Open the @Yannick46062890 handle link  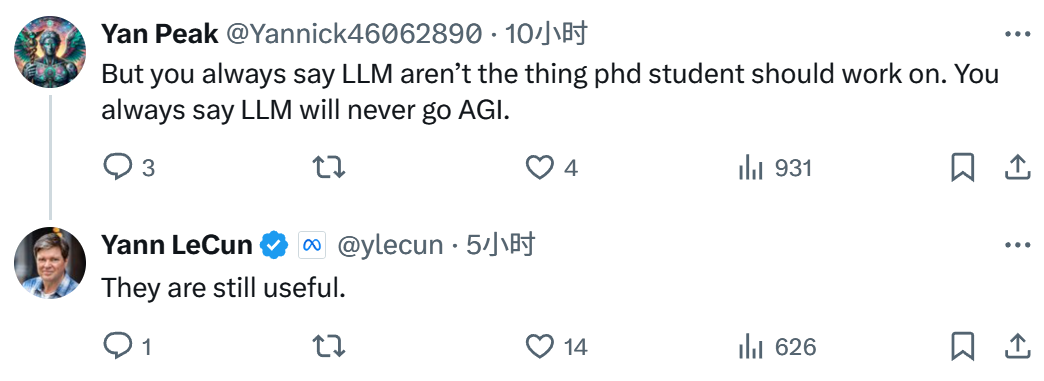(x=354, y=34)
